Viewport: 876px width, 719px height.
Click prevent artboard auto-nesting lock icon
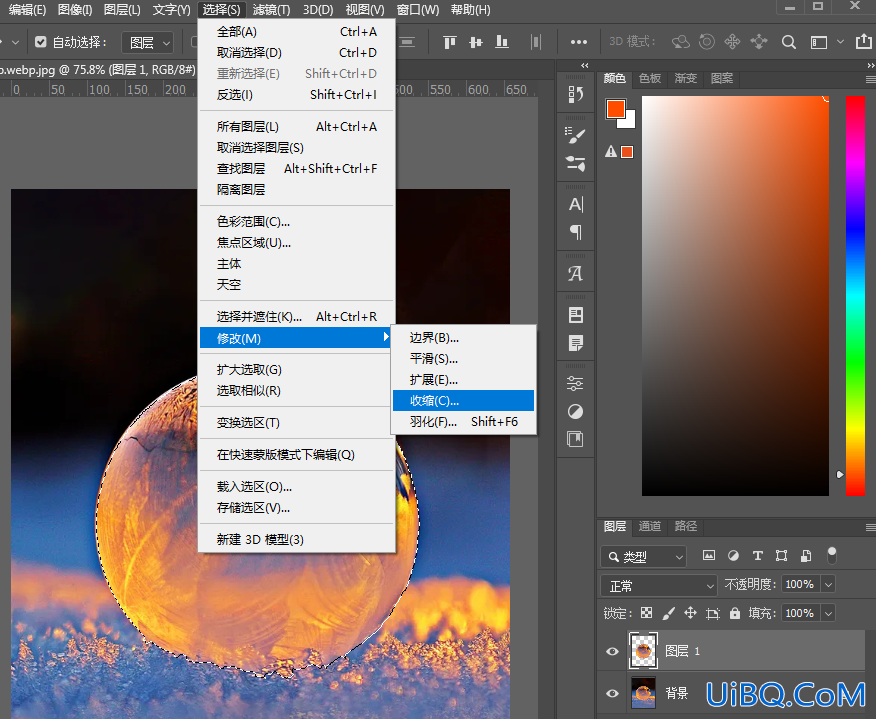point(713,613)
